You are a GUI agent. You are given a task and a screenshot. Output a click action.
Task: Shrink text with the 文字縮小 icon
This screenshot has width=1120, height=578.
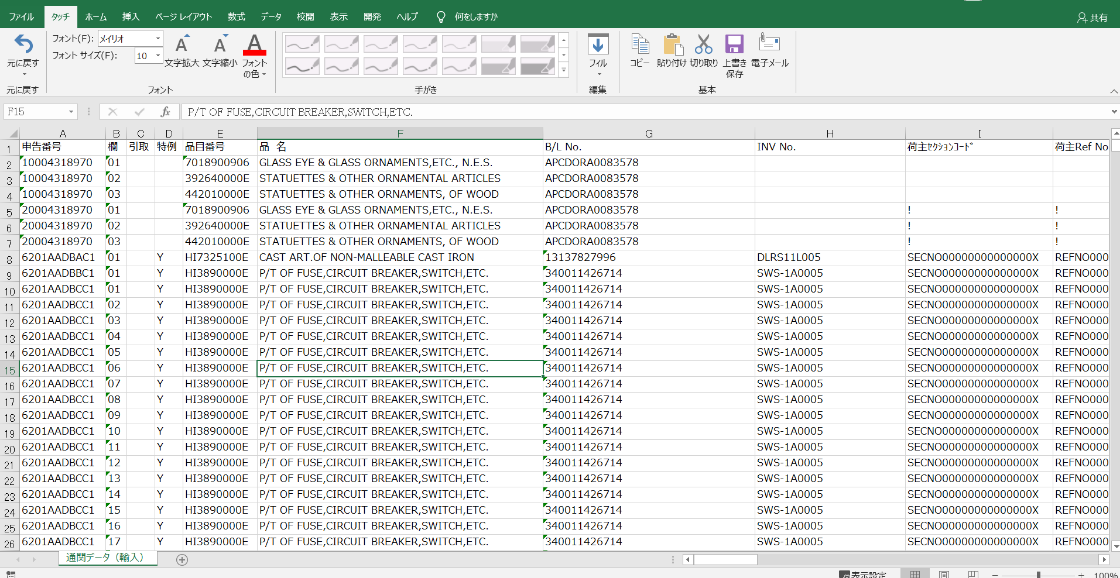(x=220, y=44)
